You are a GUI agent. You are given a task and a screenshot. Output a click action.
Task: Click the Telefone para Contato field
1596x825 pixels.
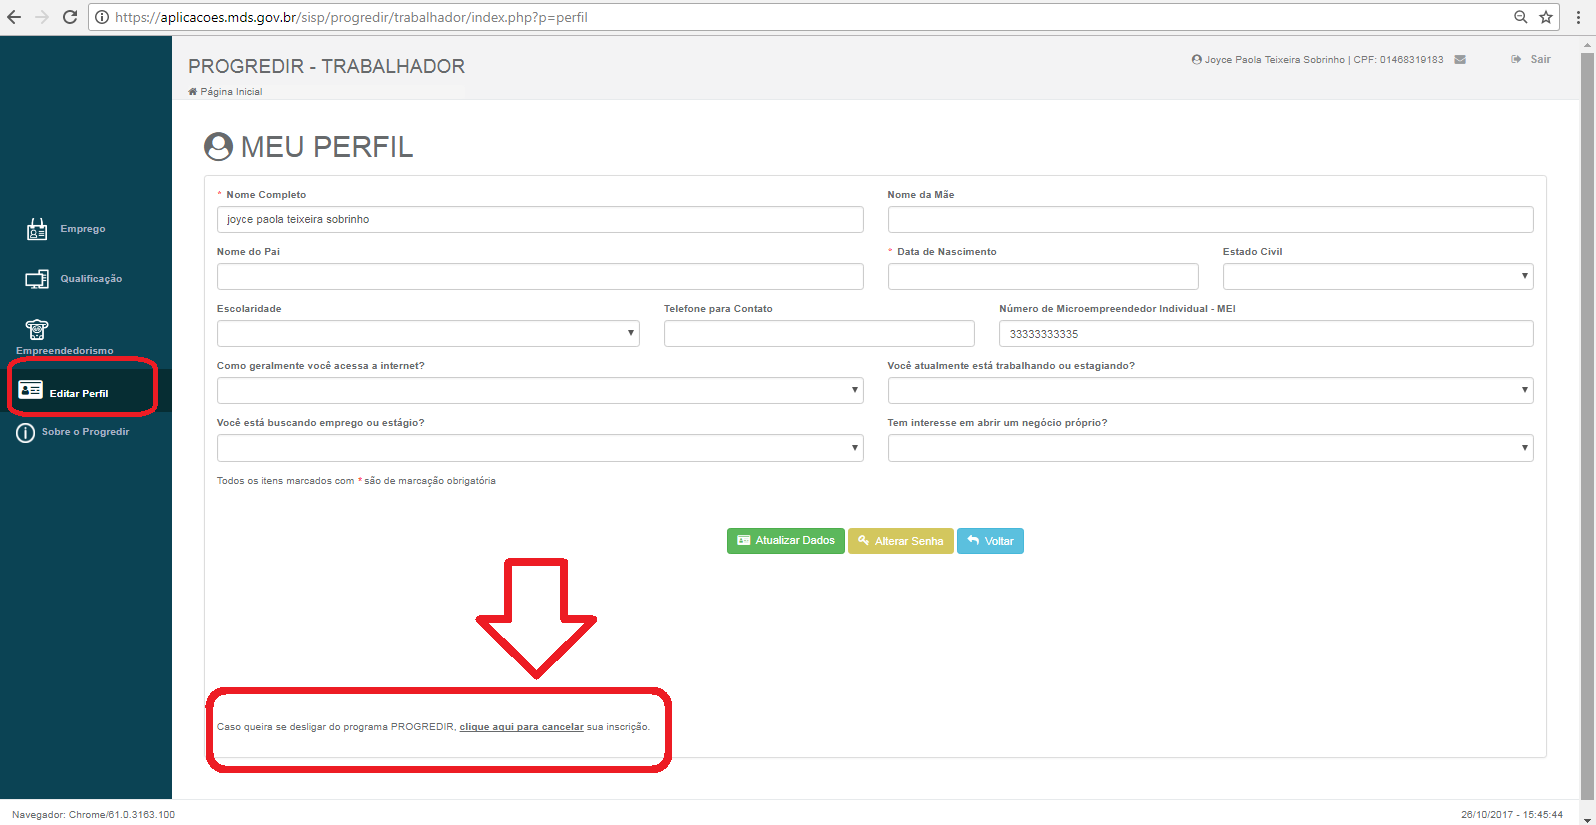[x=819, y=334]
